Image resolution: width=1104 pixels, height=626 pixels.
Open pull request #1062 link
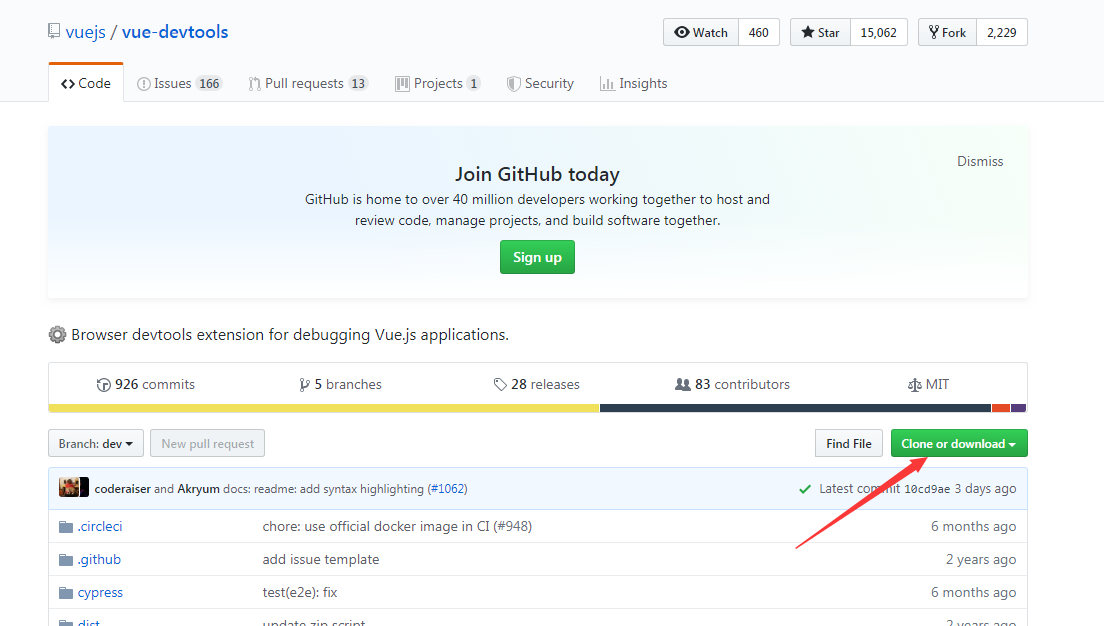(x=448, y=489)
